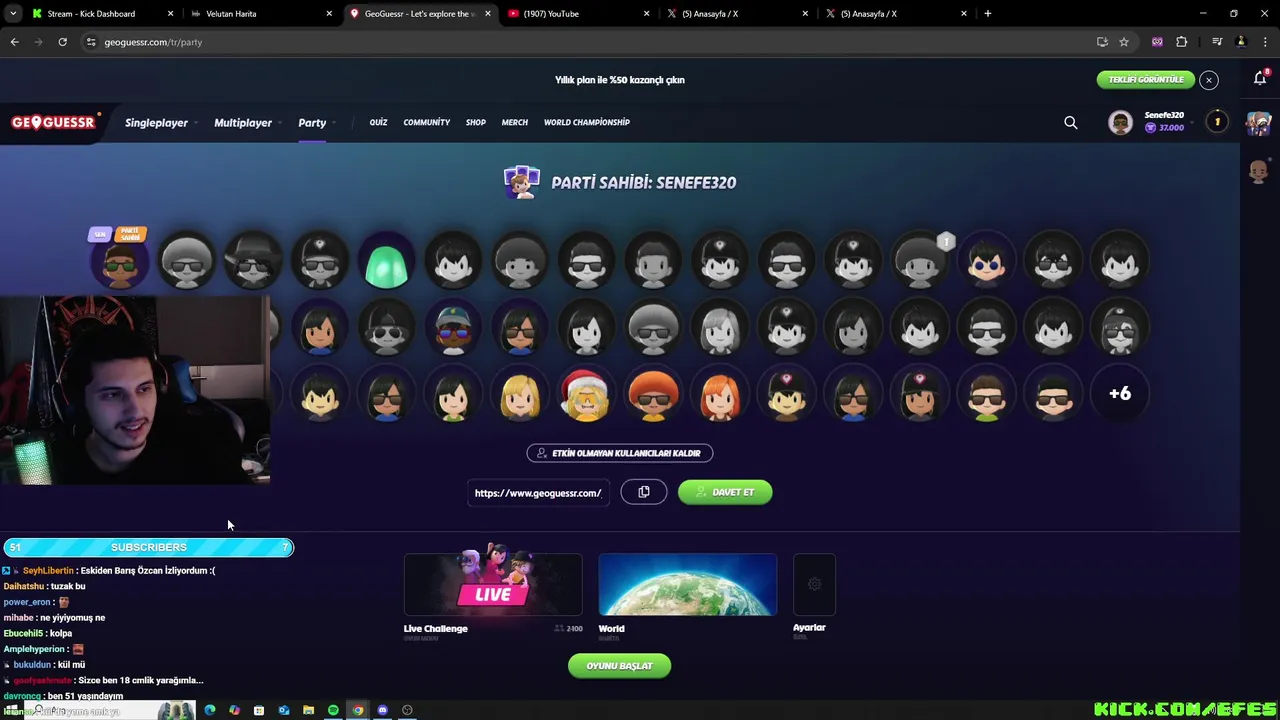Click the TEKLİFİ GÖRÜNTÜLE button

(x=1146, y=80)
